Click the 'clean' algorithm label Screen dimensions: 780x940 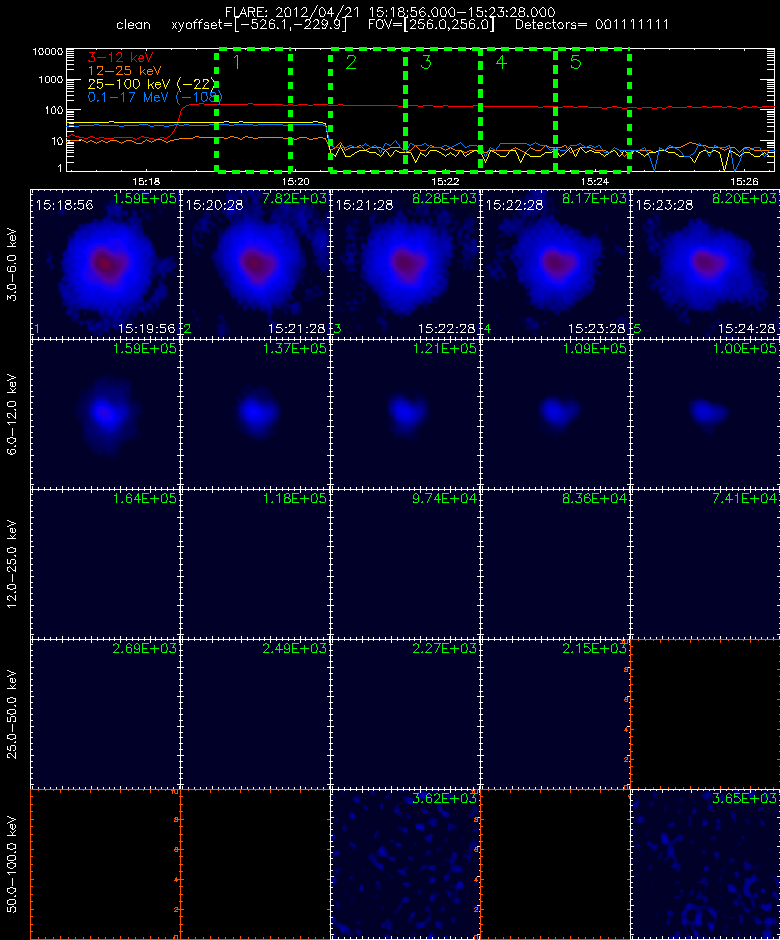point(133,25)
